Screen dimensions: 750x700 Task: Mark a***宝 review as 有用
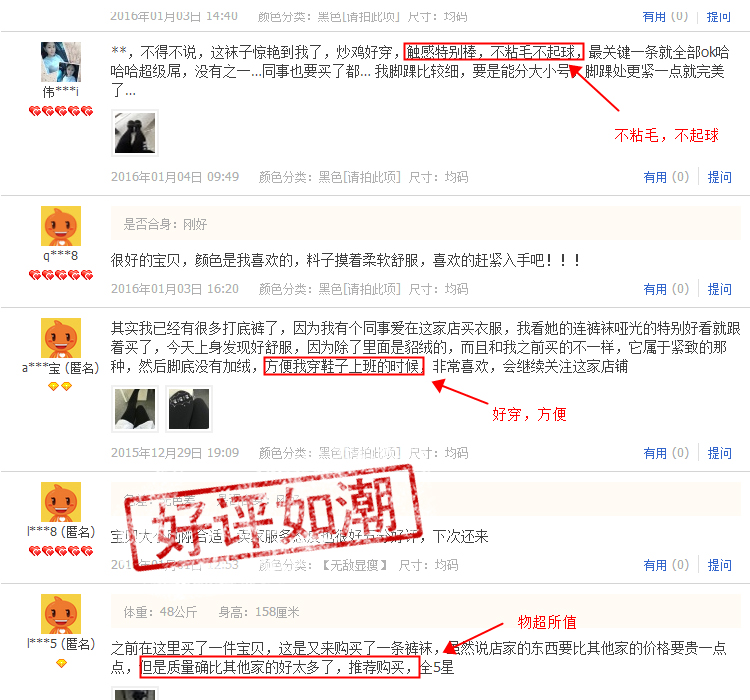(x=666, y=453)
